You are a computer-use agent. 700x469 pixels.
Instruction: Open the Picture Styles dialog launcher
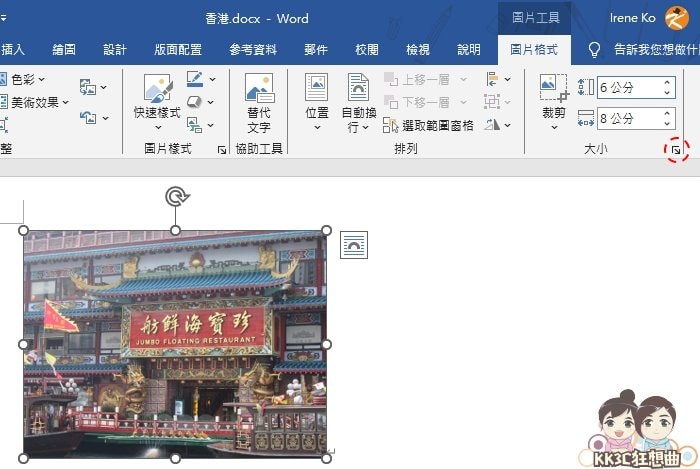[x=221, y=150]
